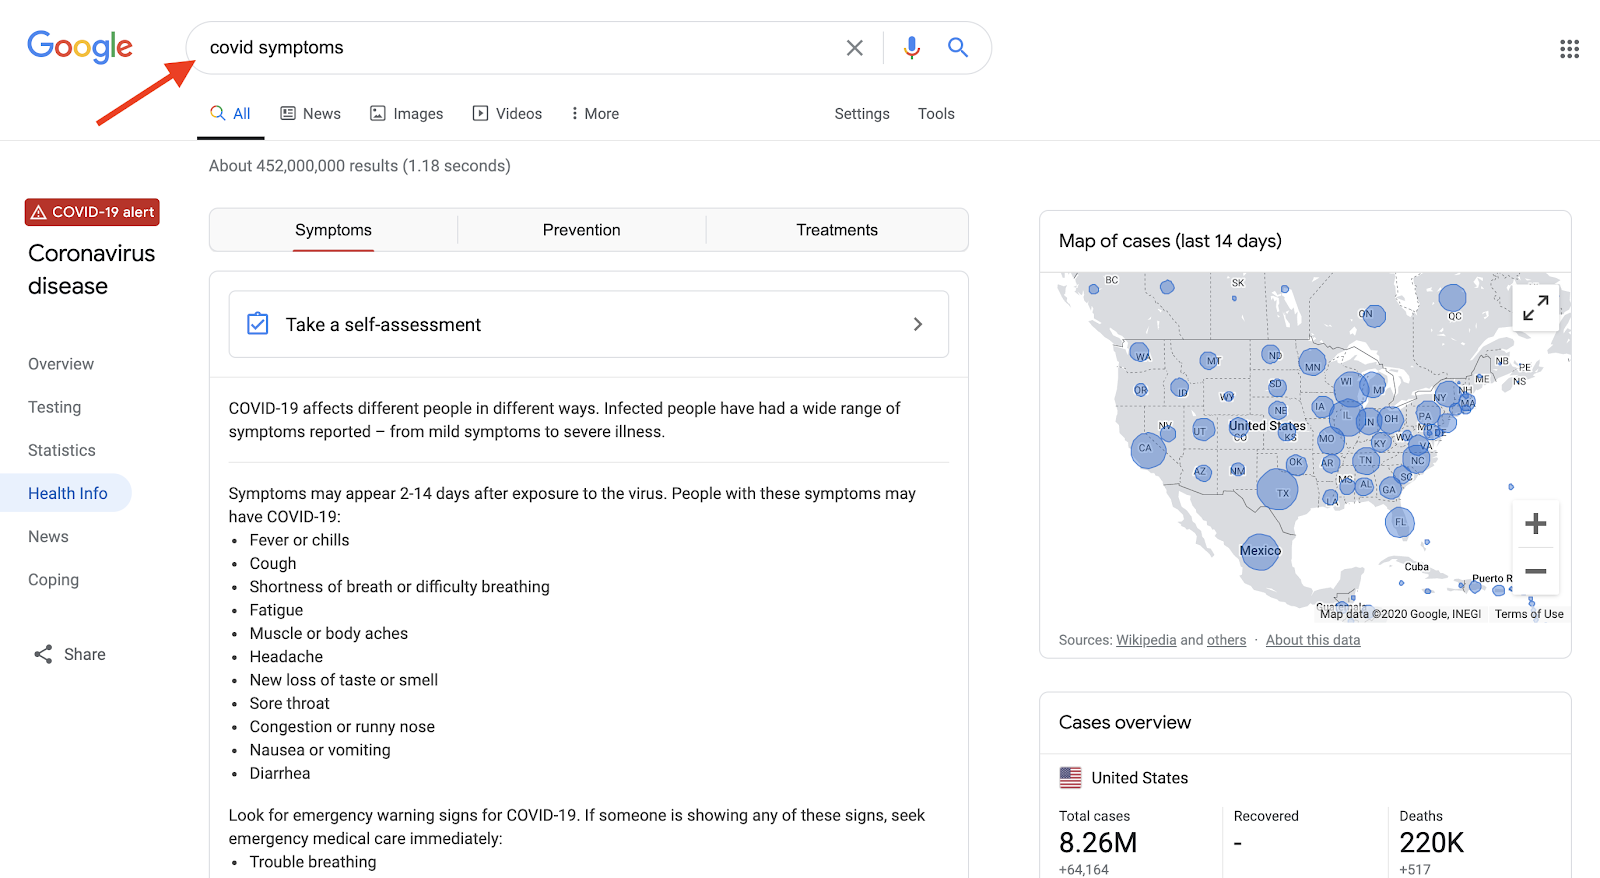
Task: Click the 'Coronavirus disease' title
Action: (x=91, y=269)
